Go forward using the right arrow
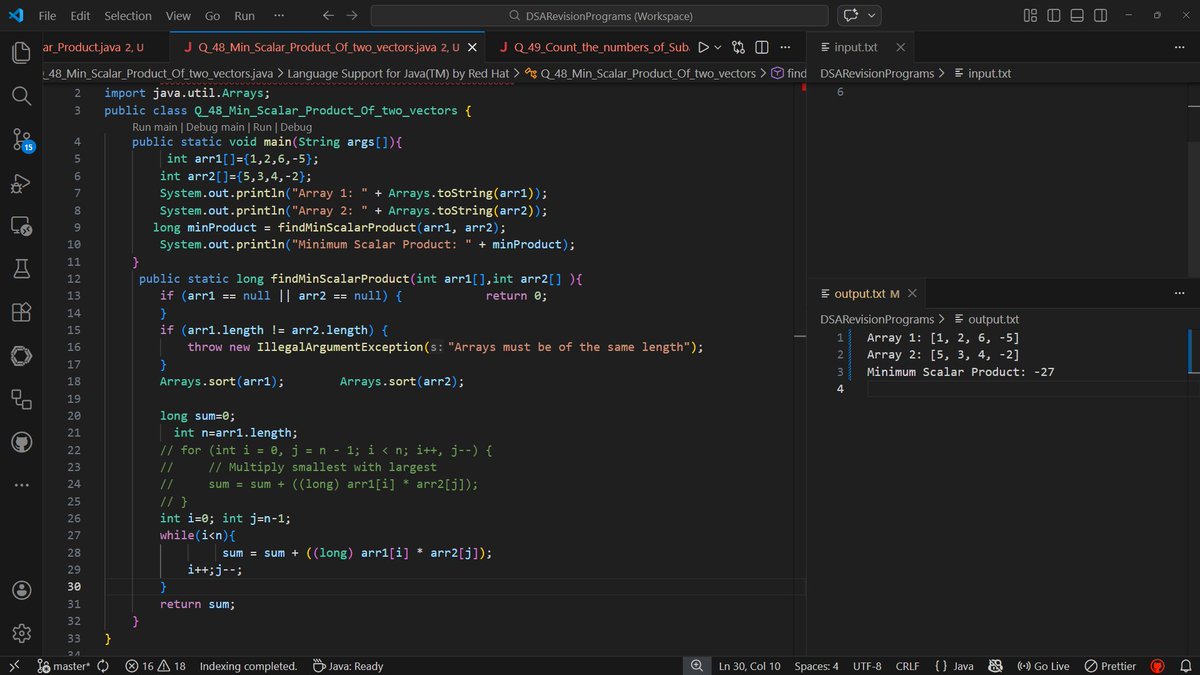The height and width of the screenshot is (675, 1200). pyautogui.click(x=352, y=16)
